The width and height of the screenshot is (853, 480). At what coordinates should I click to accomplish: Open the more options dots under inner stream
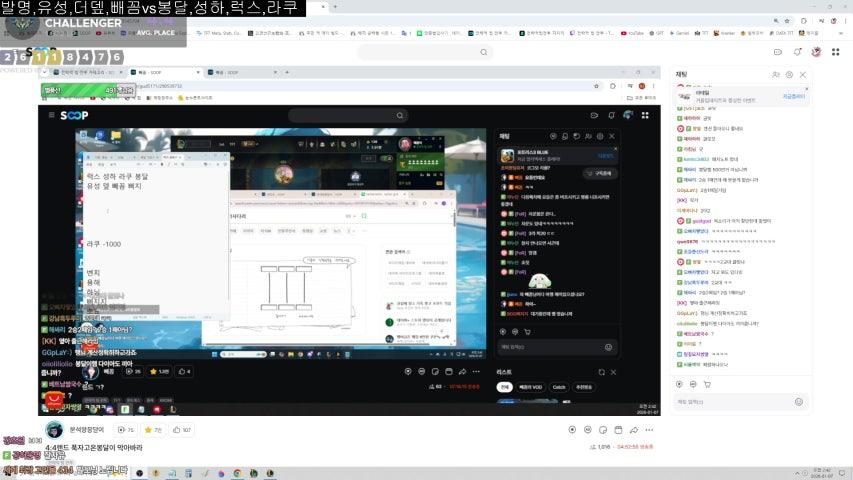[476, 372]
